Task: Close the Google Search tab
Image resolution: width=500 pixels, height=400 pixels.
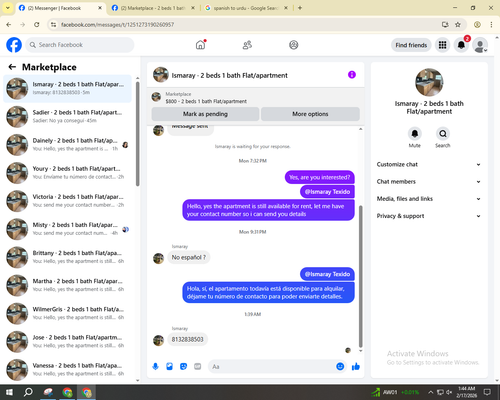Action: (286, 8)
